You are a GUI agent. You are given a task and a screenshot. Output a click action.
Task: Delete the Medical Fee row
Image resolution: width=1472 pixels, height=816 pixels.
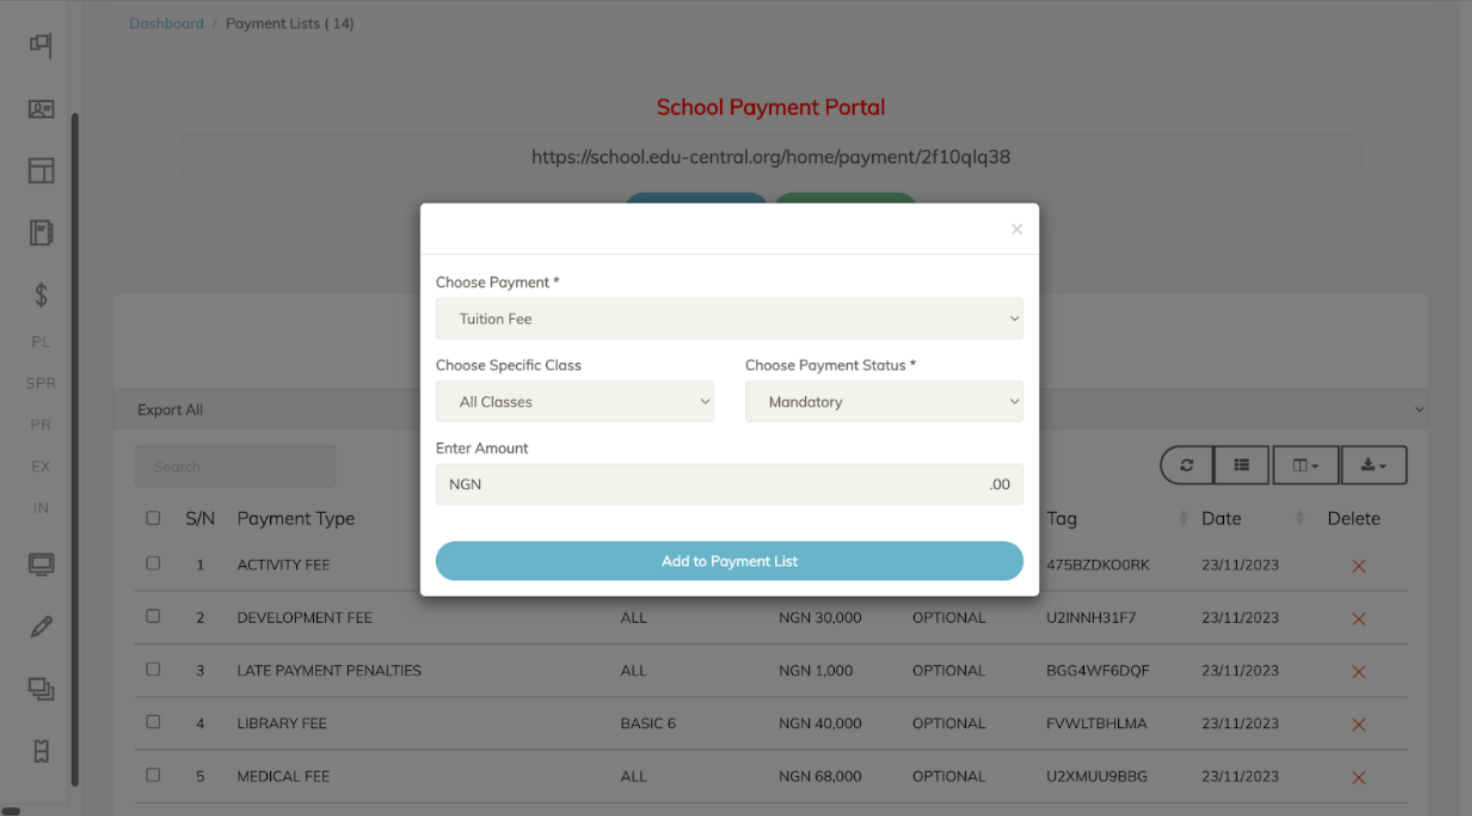[x=1358, y=777]
